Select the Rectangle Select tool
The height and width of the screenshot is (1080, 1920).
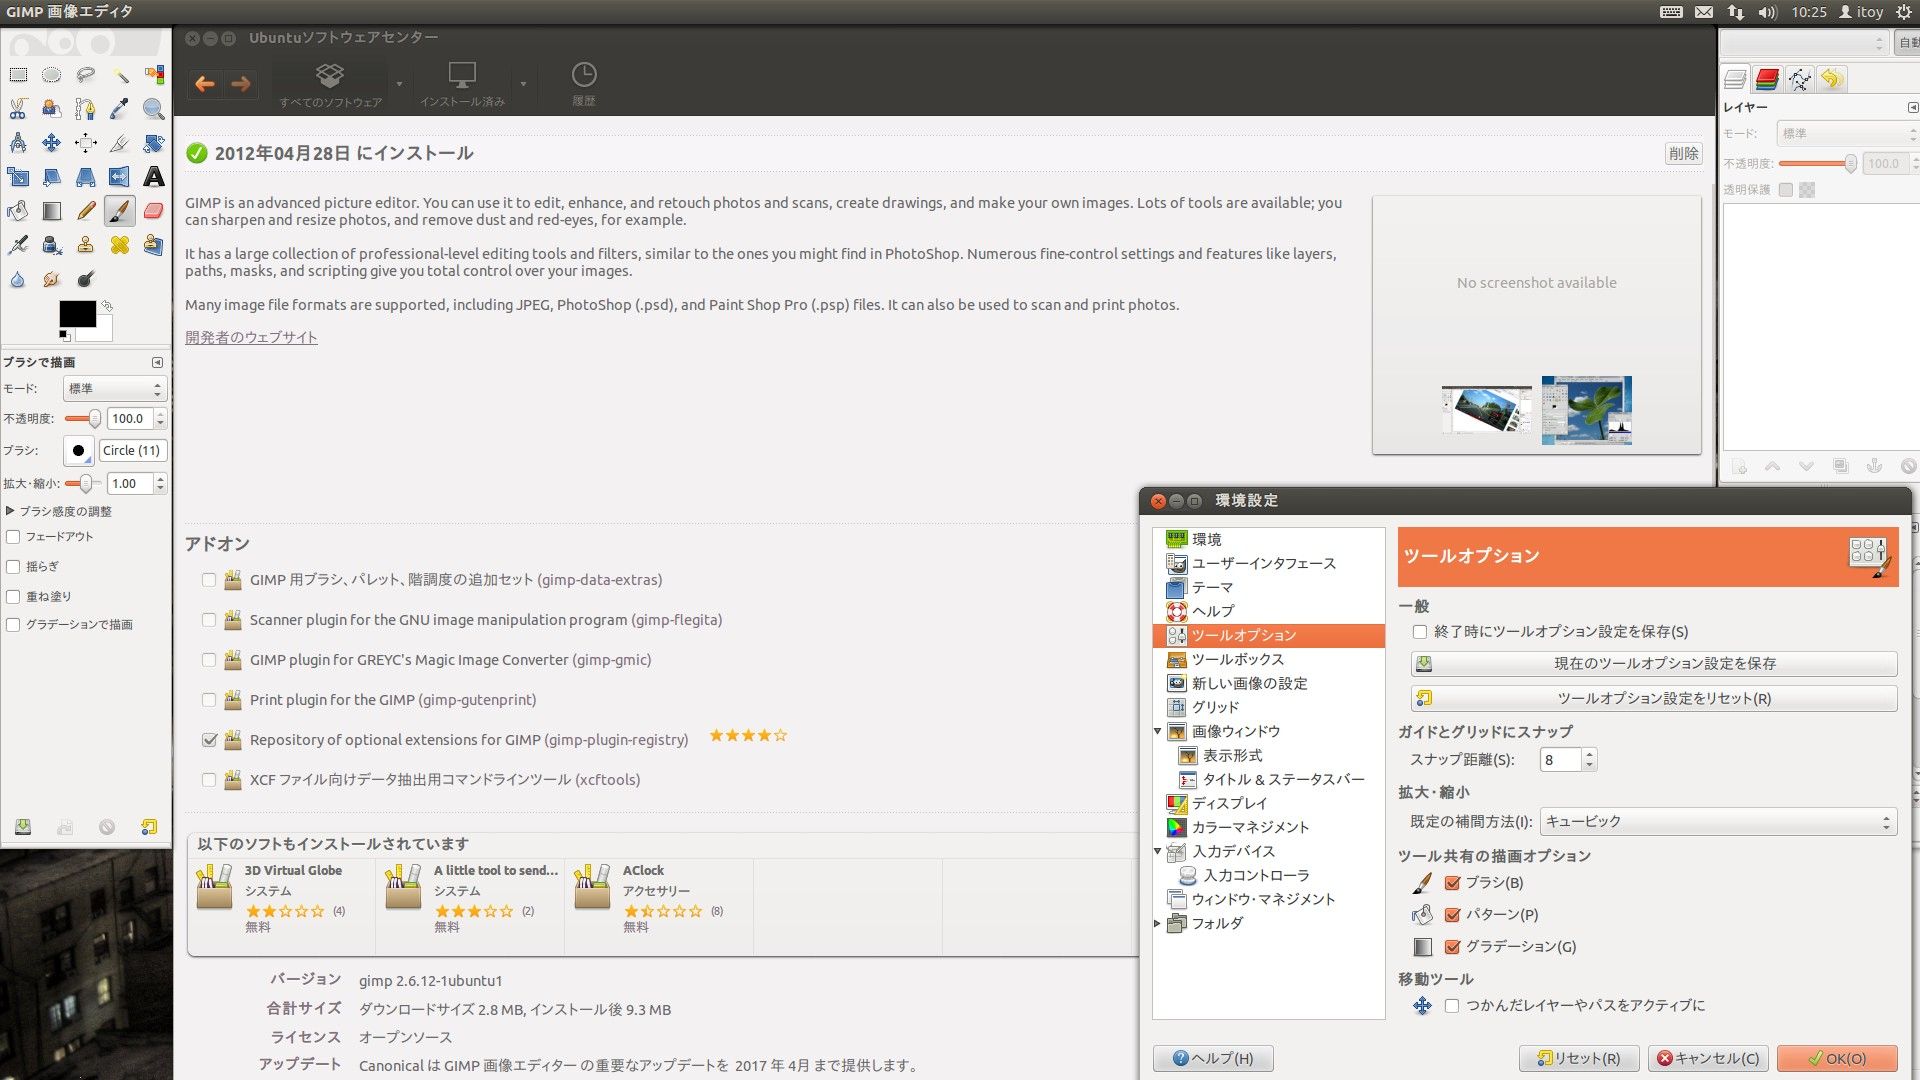pos(18,75)
